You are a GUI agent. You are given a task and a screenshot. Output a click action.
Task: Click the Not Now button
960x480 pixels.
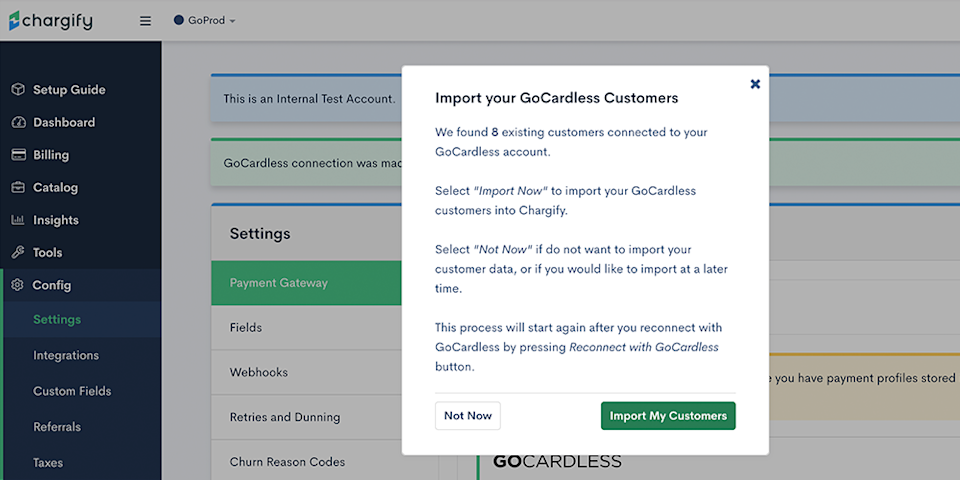[x=468, y=416]
